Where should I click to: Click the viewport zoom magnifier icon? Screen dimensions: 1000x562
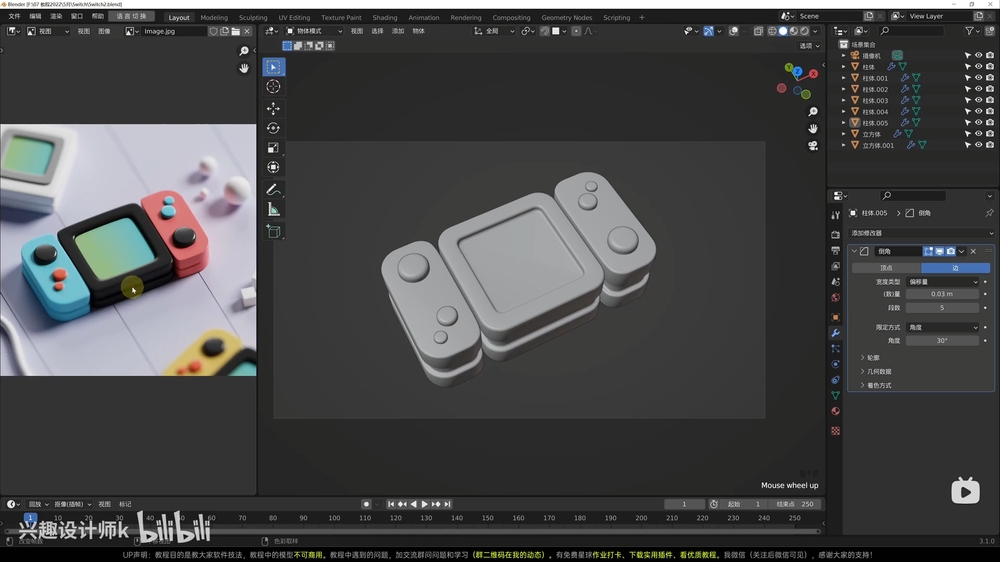[x=813, y=112]
